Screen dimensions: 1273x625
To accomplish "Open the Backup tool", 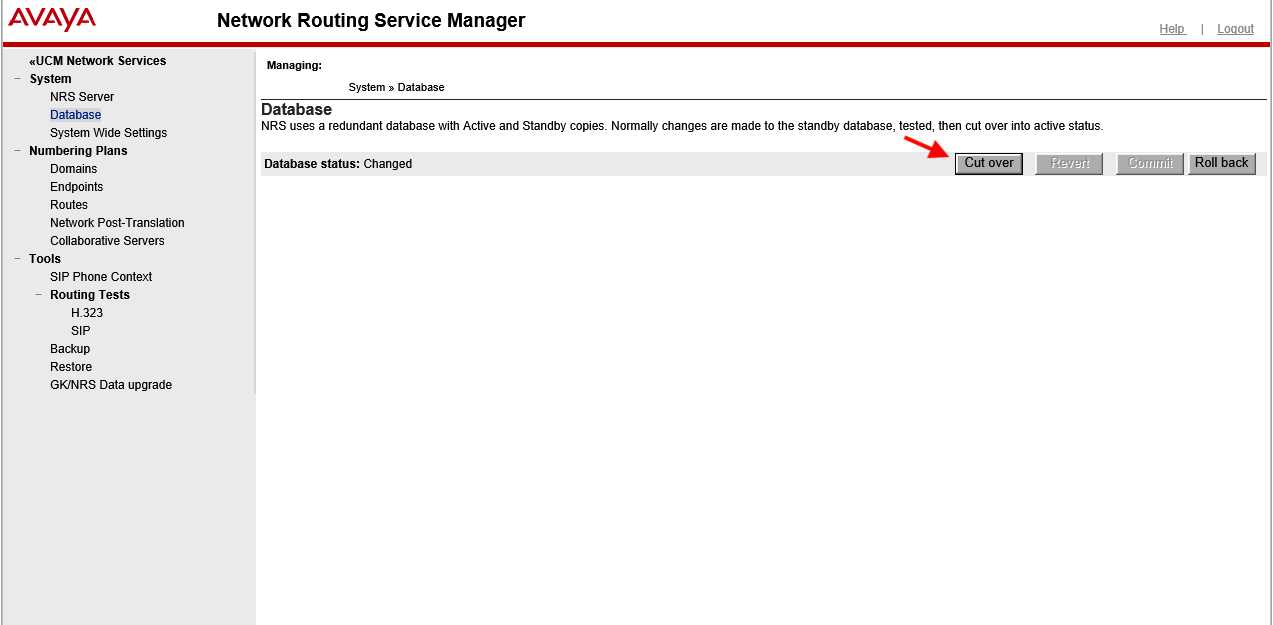I will tap(70, 349).
